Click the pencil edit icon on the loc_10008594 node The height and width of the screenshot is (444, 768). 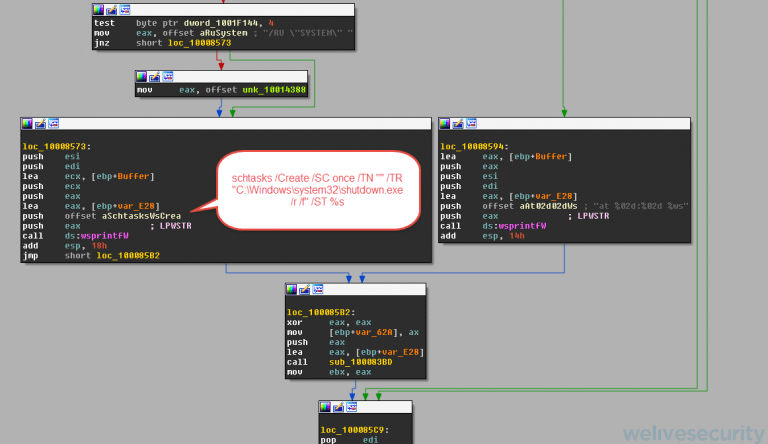point(457,123)
